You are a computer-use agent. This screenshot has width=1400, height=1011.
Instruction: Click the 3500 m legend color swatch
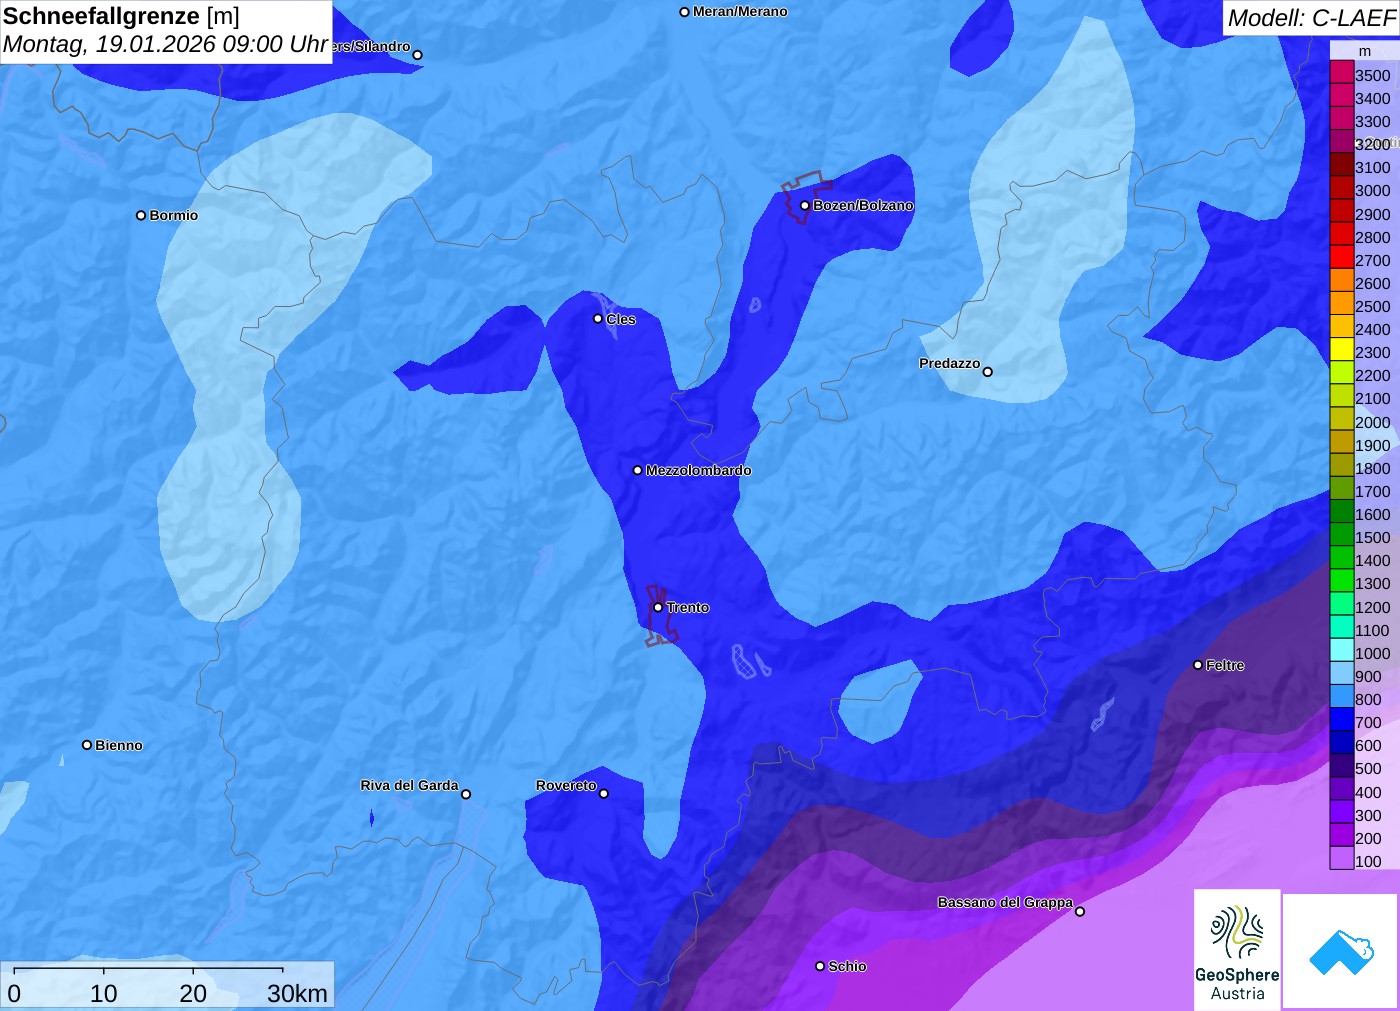click(x=1342, y=71)
